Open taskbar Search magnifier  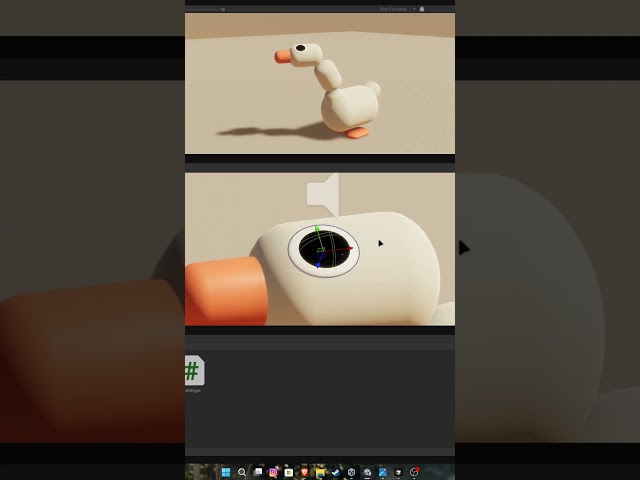(x=242, y=472)
